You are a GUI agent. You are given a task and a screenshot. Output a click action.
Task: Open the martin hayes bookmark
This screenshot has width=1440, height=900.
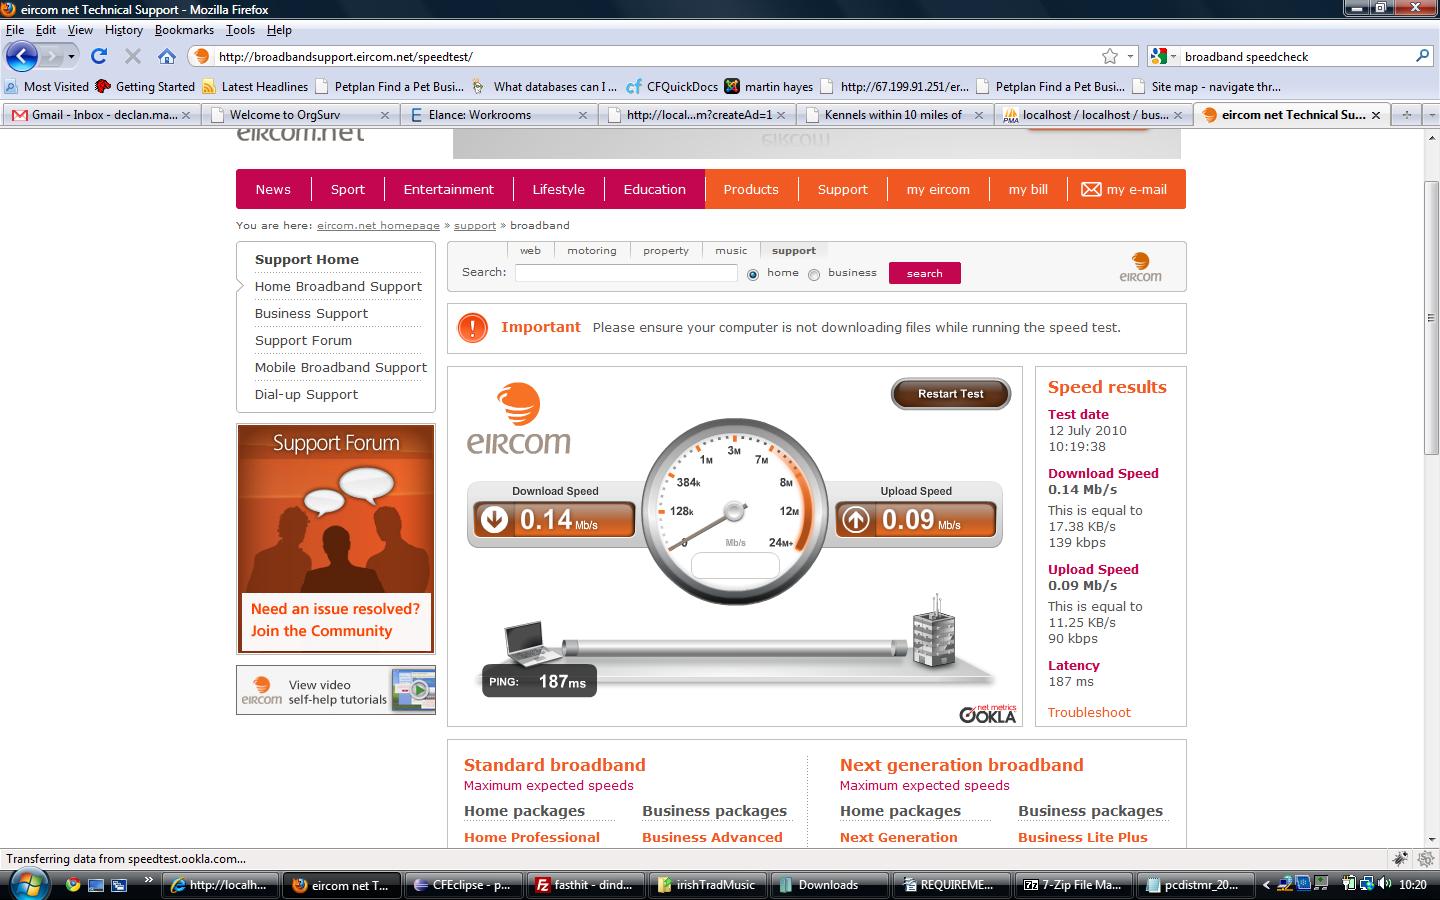(769, 86)
